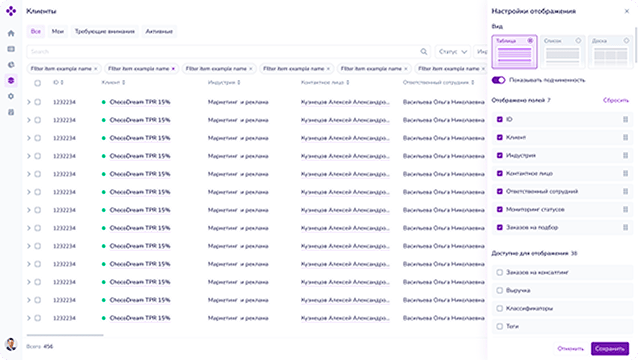Click the Отображено полей 7 label
Image resolution: width=638 pixels, height=360 pixels.
tap(521, 100)
